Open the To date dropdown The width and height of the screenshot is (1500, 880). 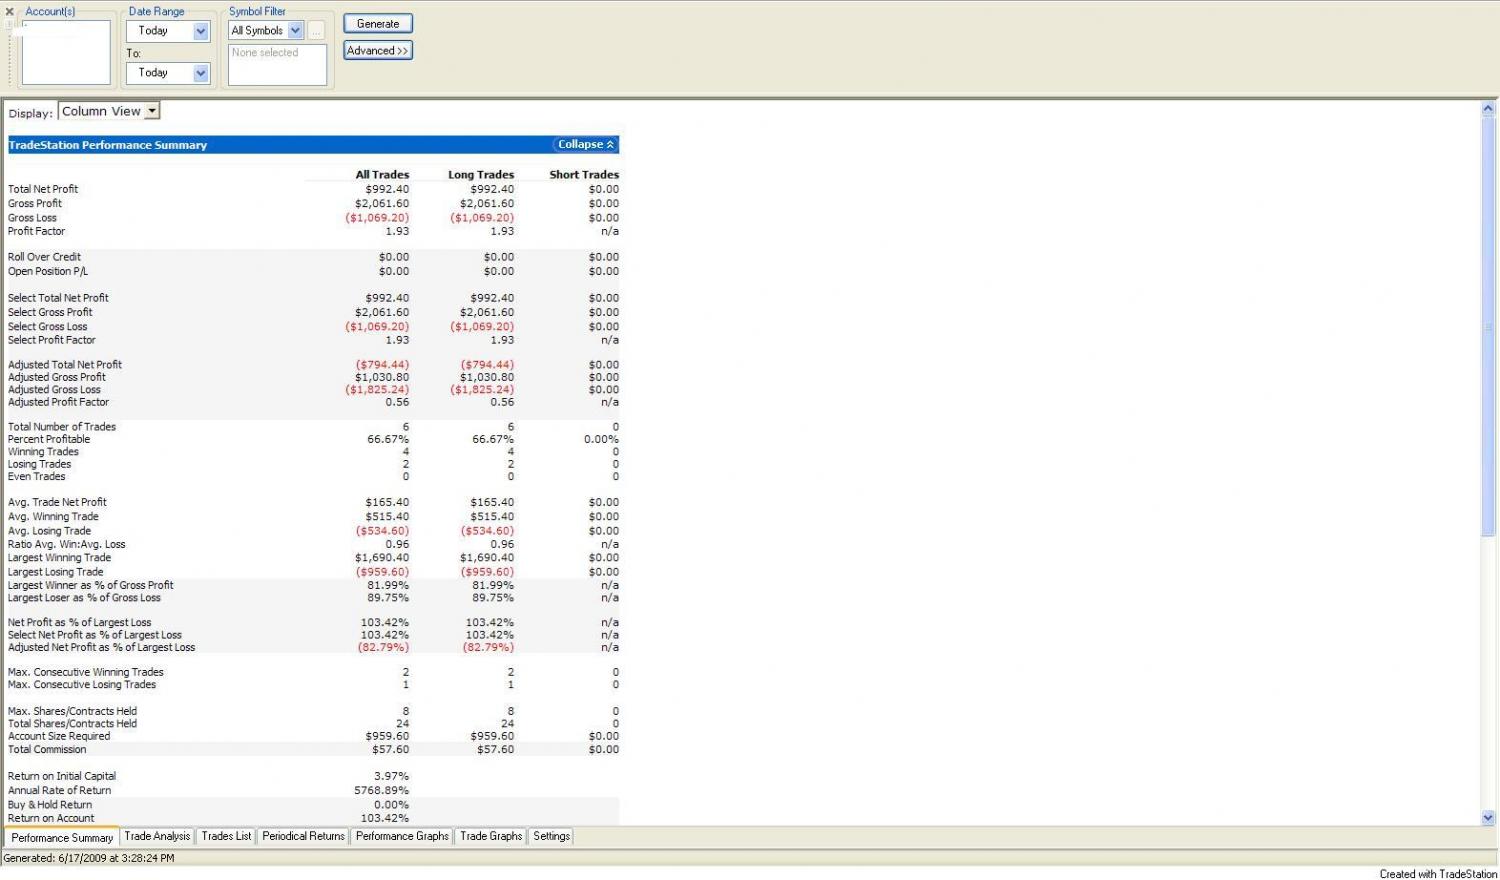pos(201,73)
